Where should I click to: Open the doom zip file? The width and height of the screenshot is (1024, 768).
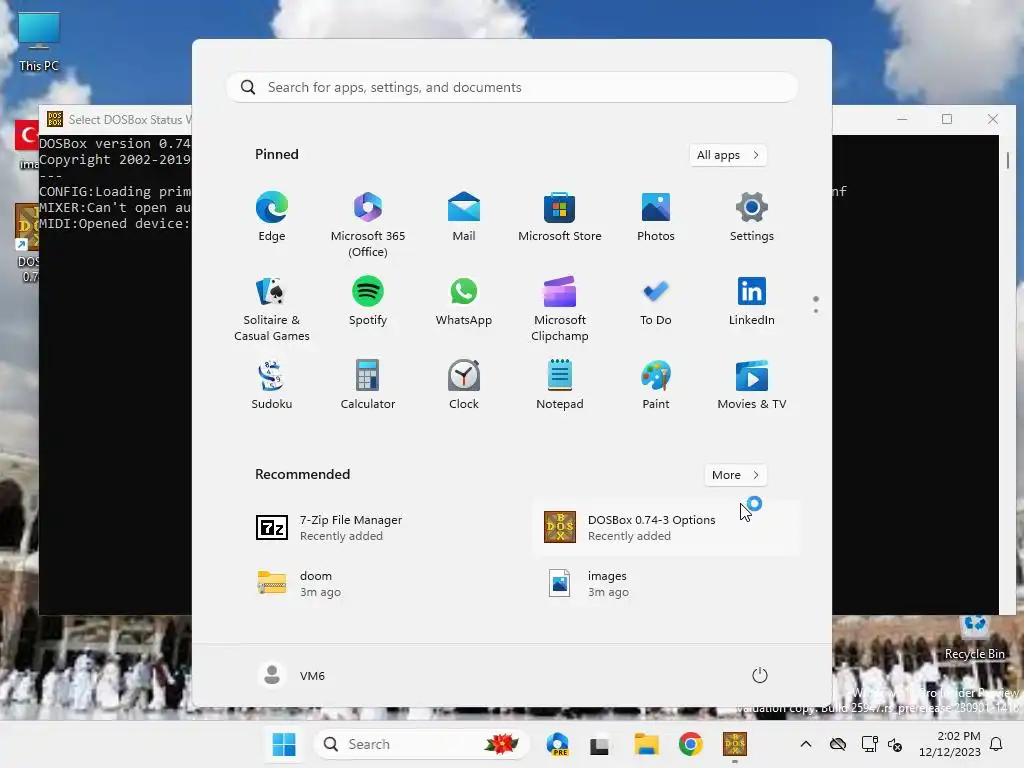[x=377, y=584]
